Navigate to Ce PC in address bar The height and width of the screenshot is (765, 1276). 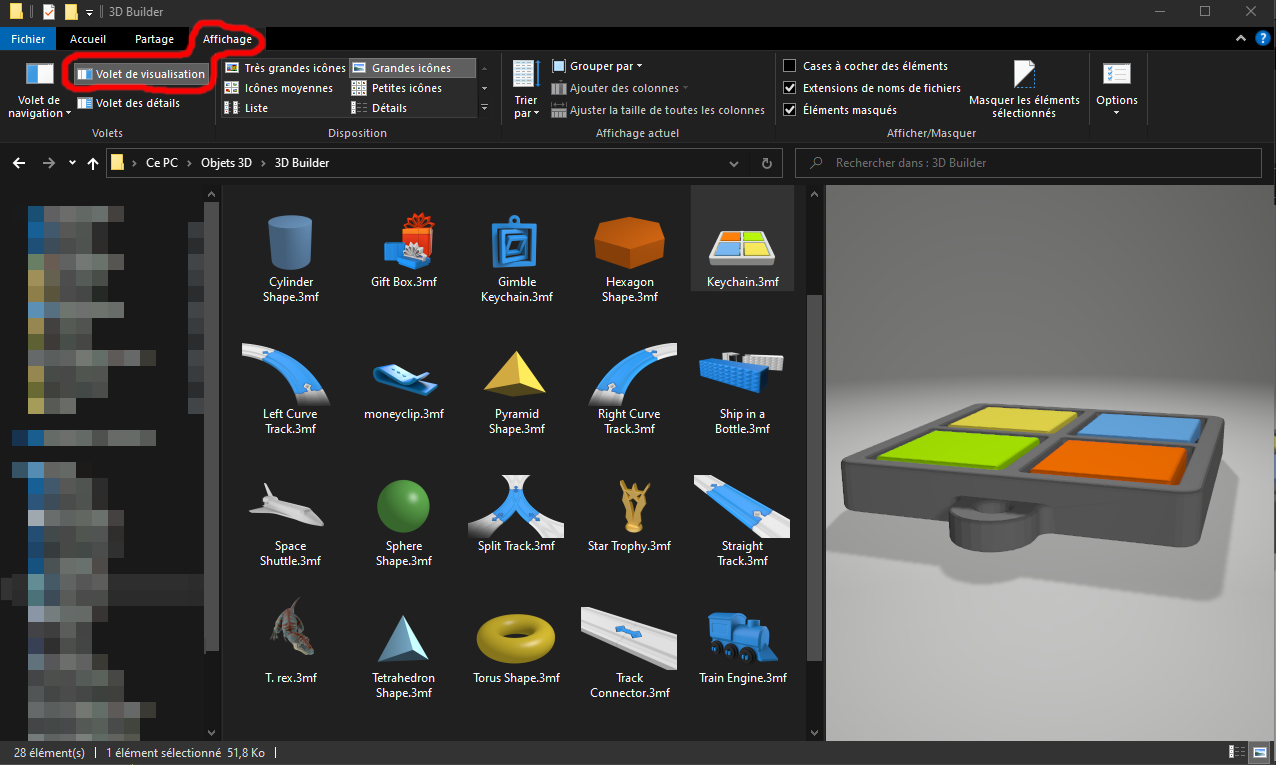click(x=162, y=163)
